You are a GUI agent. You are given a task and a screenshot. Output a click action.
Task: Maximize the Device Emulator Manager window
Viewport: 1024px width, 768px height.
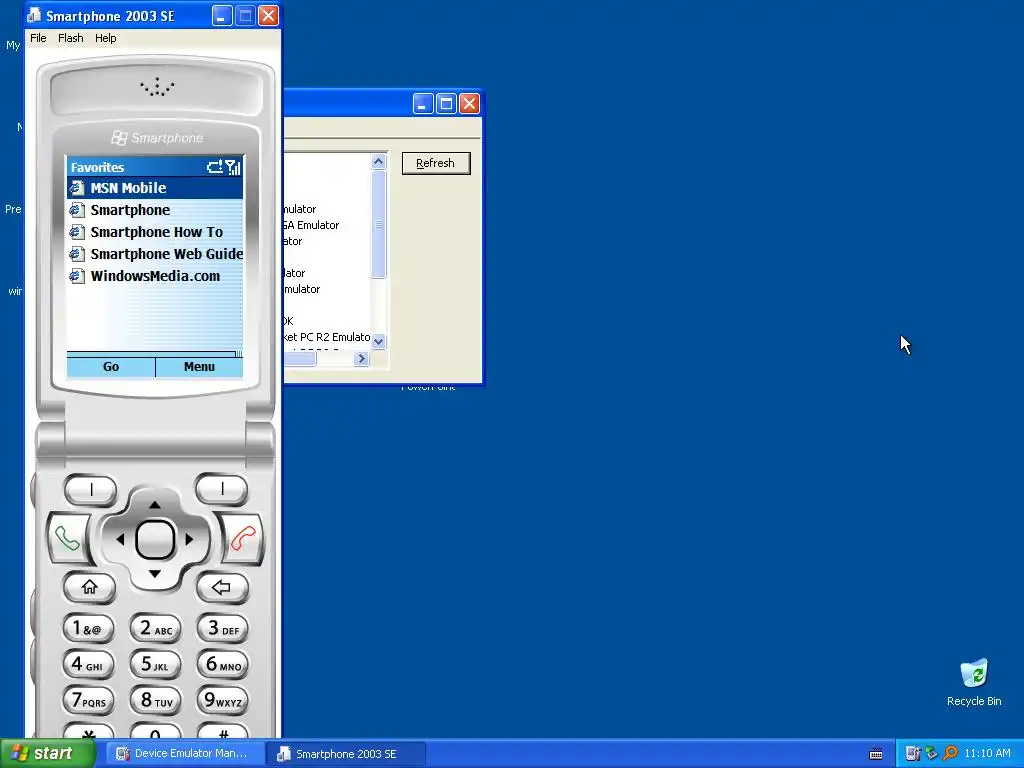(x=446, y=103)
